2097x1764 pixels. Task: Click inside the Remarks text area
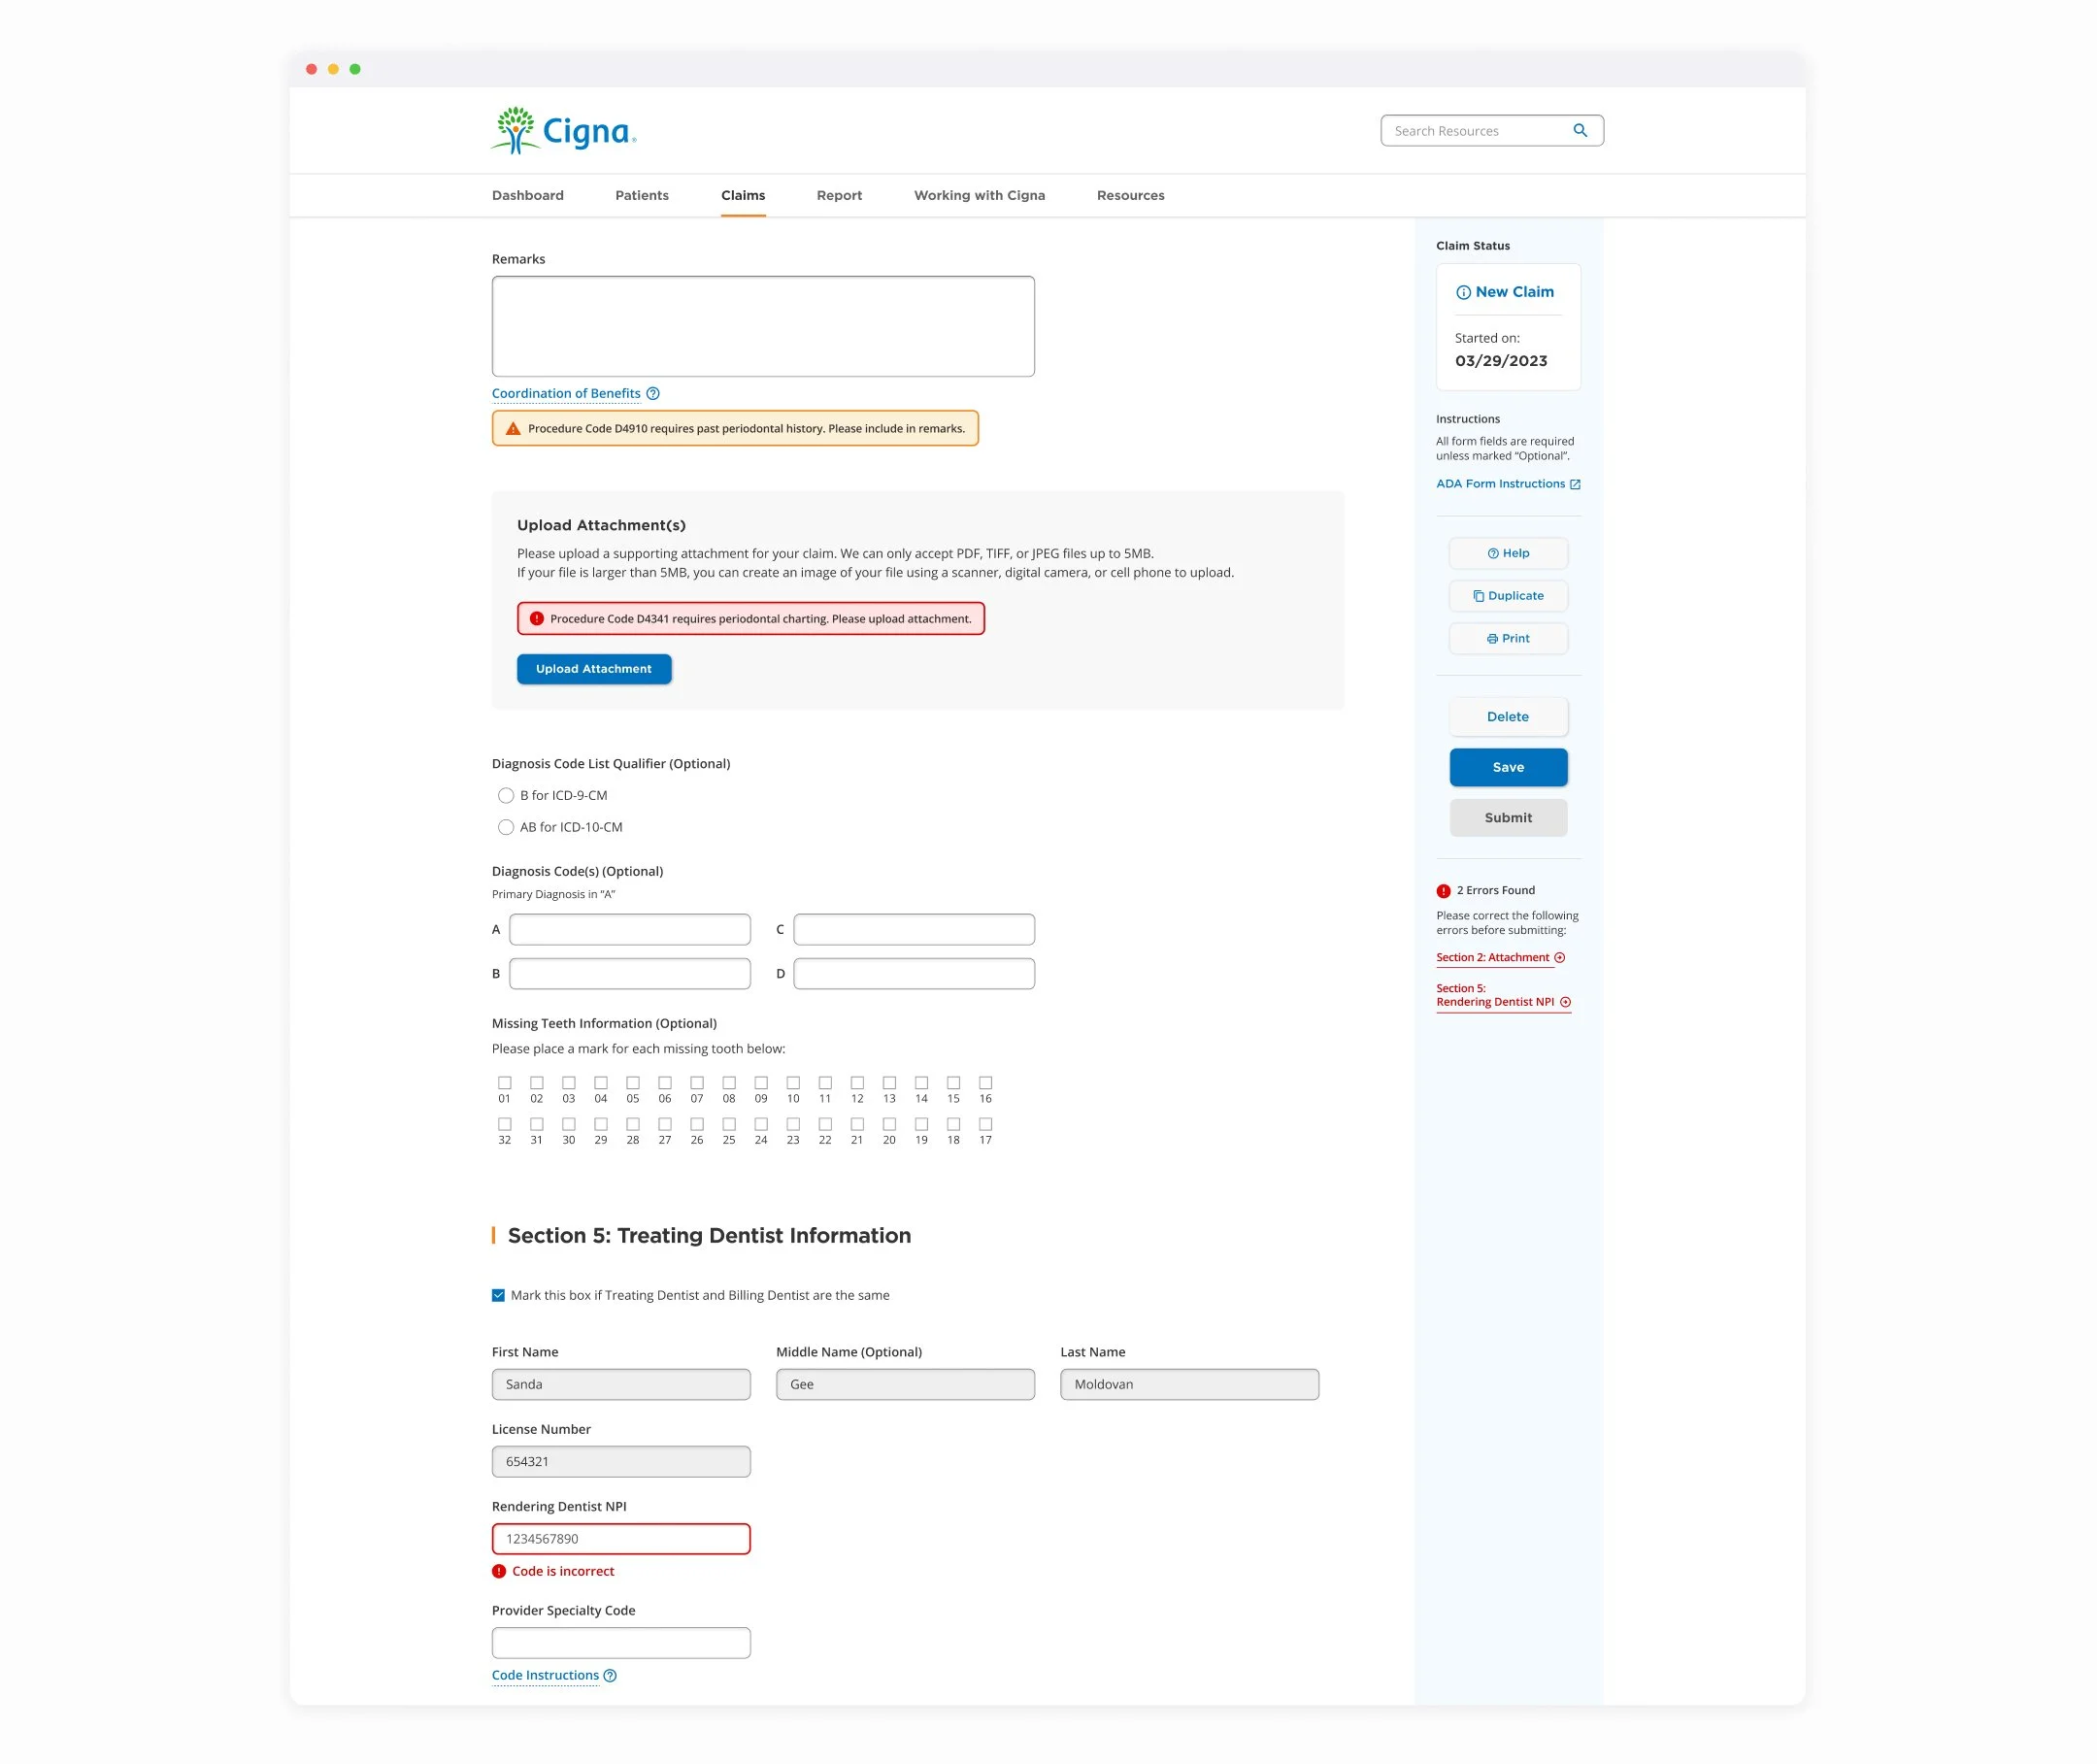pos(763,327)
